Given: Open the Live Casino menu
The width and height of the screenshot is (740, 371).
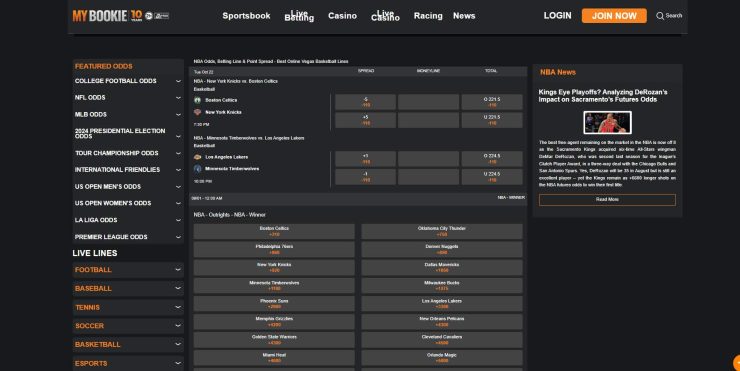Looking at the screenshot, I should point(386,16).
